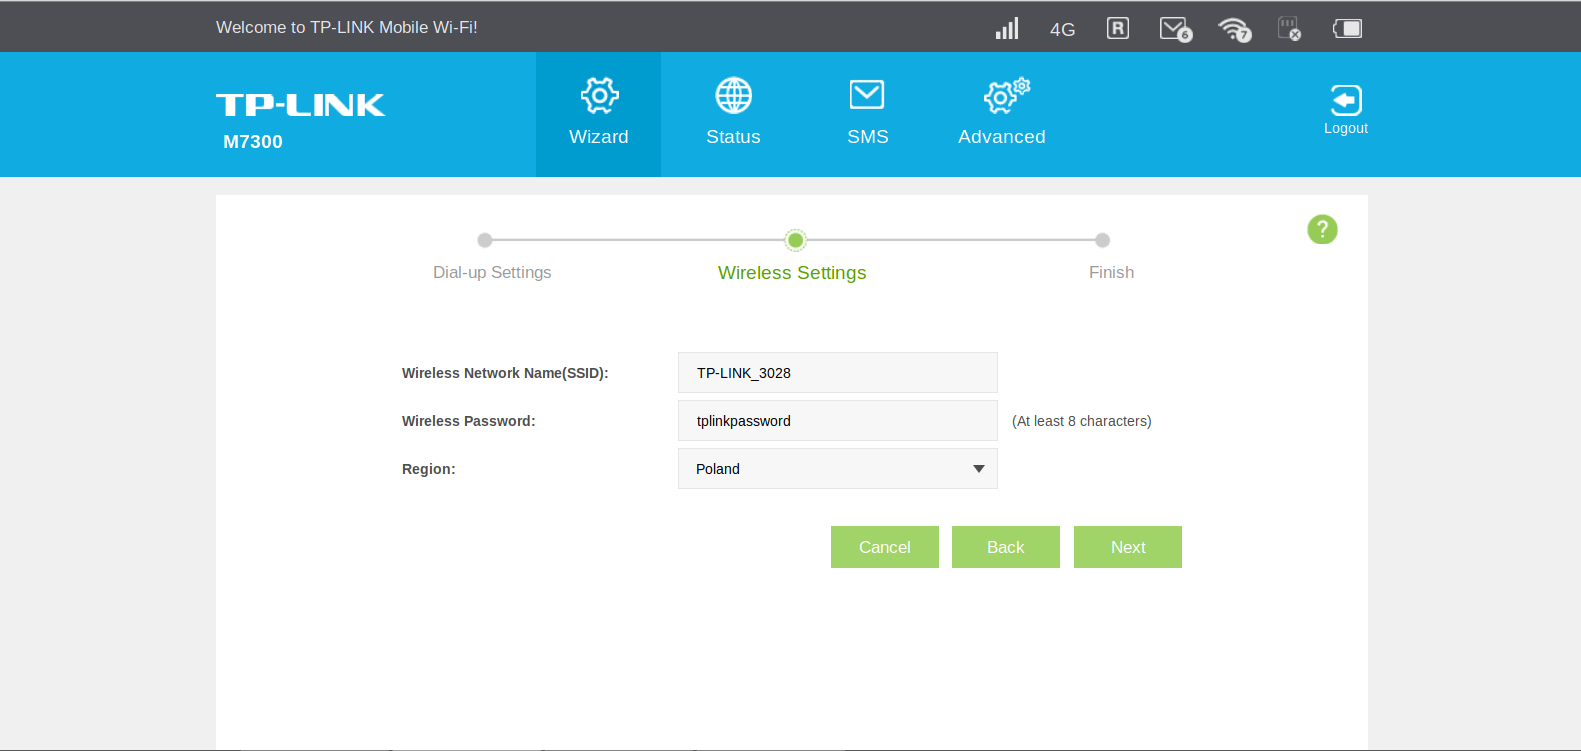Screen dimensions: 1581x751
Task: Click the Region dropdown arrow
Action: coord(979,469)
